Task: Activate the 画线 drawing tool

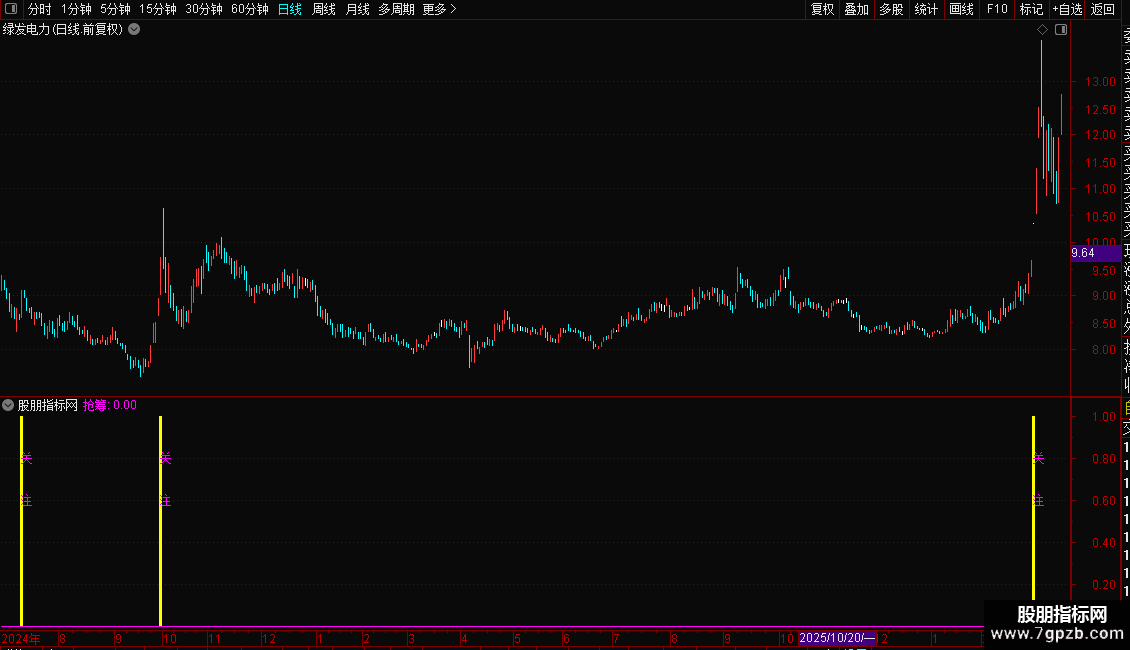Action: [x=961, y=9]
